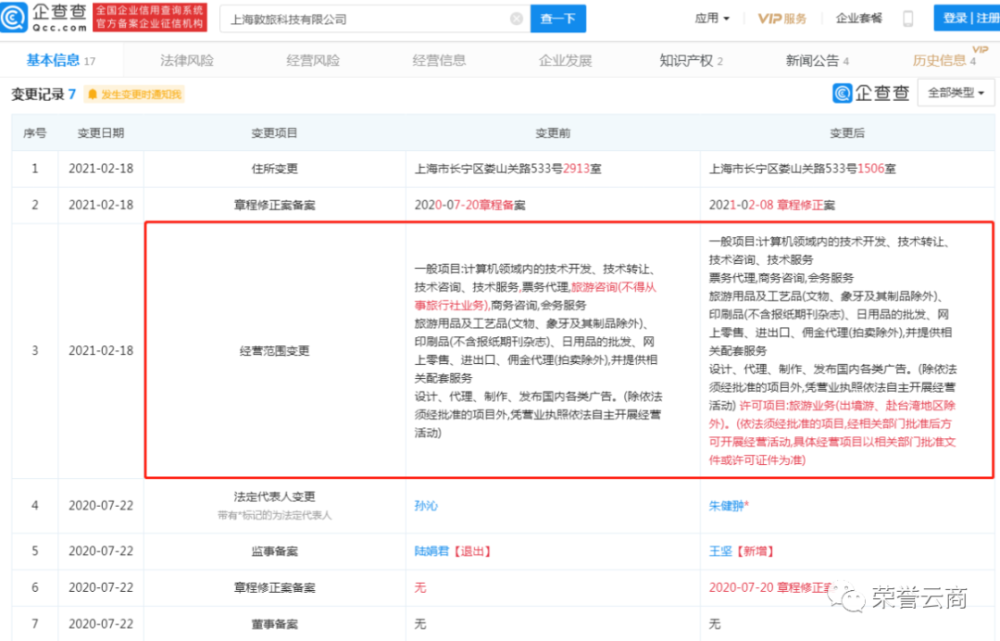Open the 全部类型 filter dropdown
Viewport: 1000px width, 641px height.
(955, 93)
